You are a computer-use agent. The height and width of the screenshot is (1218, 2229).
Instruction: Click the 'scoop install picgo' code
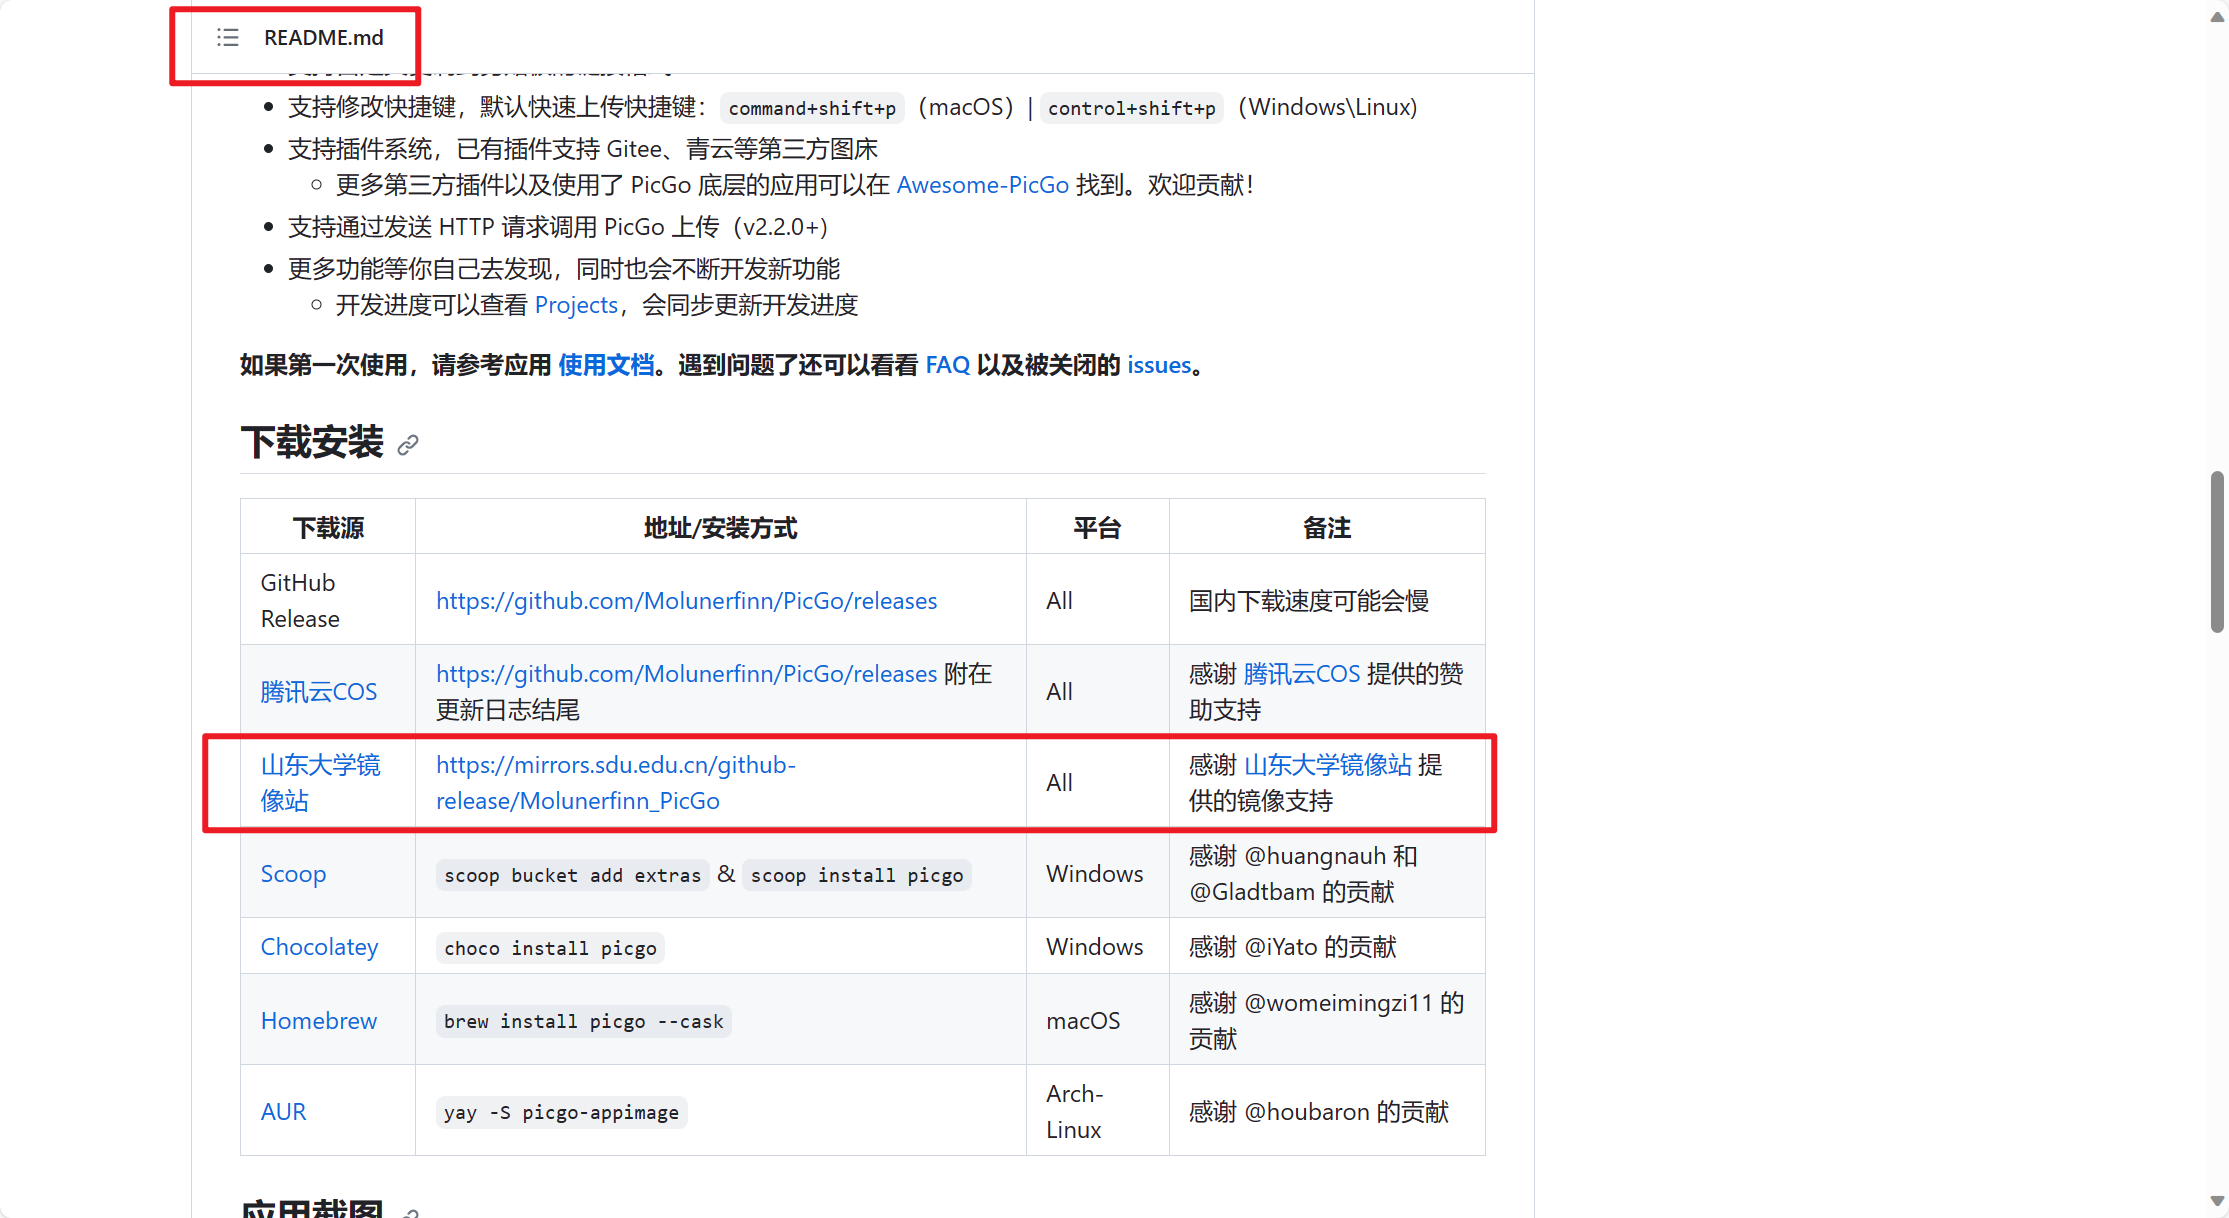(x=857, y=876)
